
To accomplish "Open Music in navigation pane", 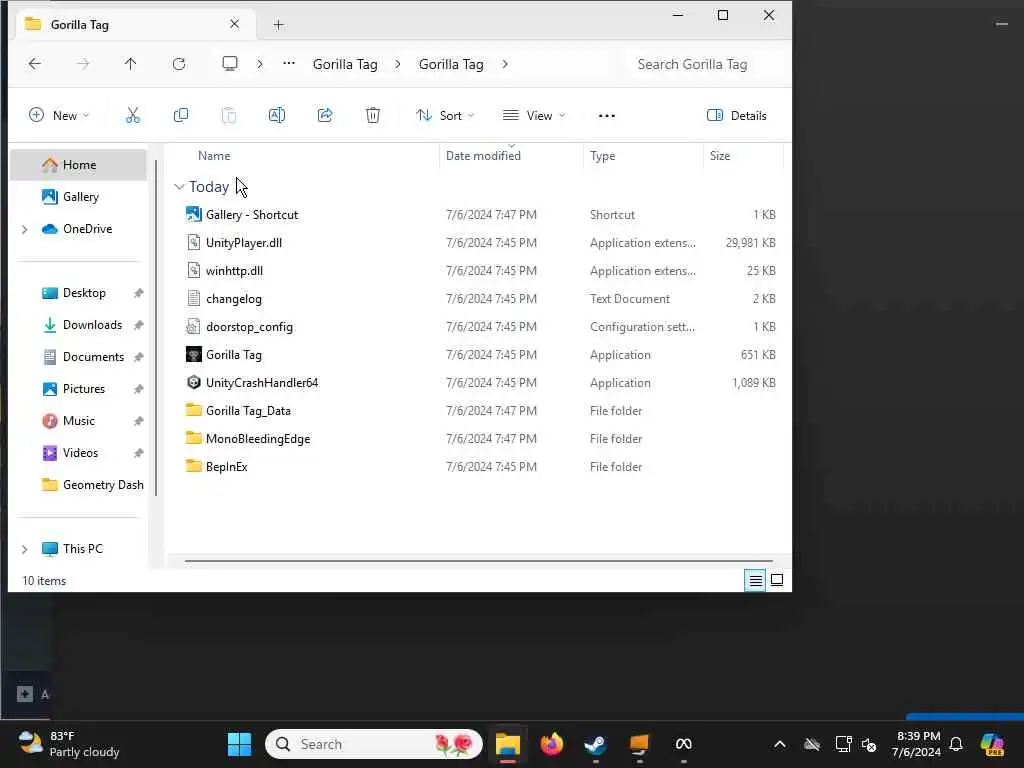I will coord(78,421).
